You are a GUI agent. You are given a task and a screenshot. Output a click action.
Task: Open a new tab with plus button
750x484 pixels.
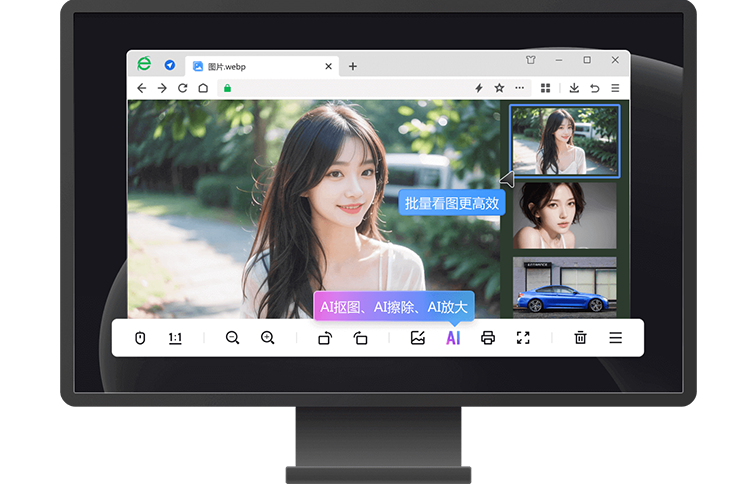353,66
